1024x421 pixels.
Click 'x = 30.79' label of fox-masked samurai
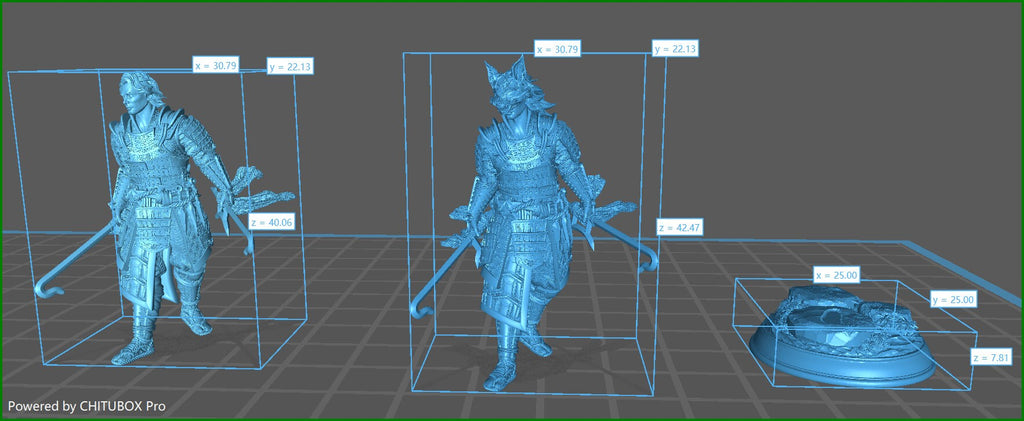pos(558,49)
